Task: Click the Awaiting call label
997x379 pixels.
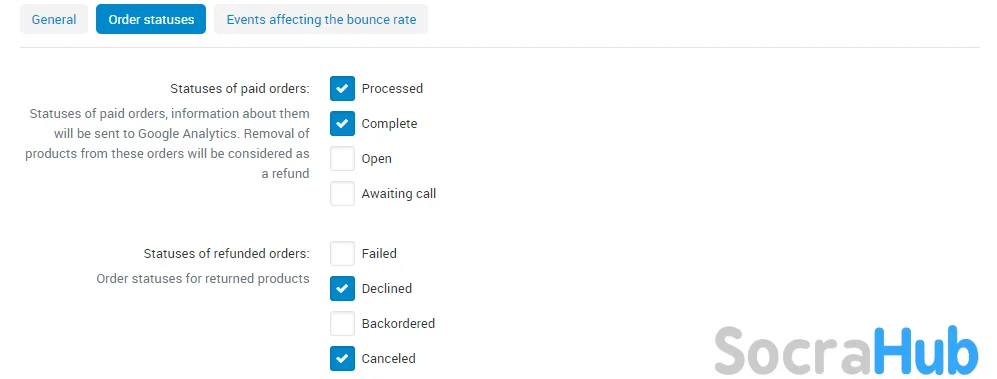Action: click(x=399, y=193)
